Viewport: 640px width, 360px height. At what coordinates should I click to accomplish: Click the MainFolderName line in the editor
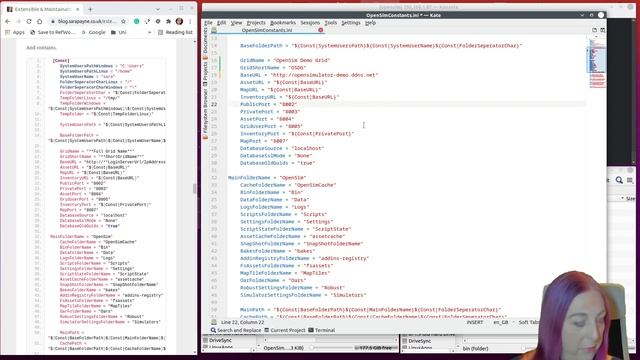[x=267, y=178]
